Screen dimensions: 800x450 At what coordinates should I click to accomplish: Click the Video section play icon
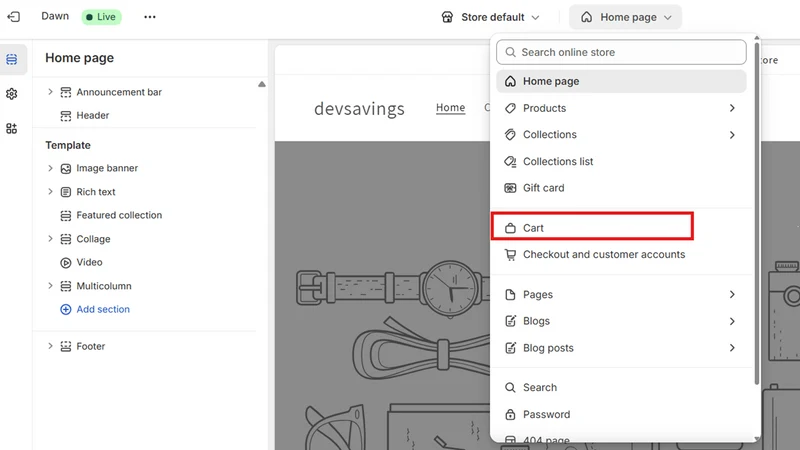66,262
